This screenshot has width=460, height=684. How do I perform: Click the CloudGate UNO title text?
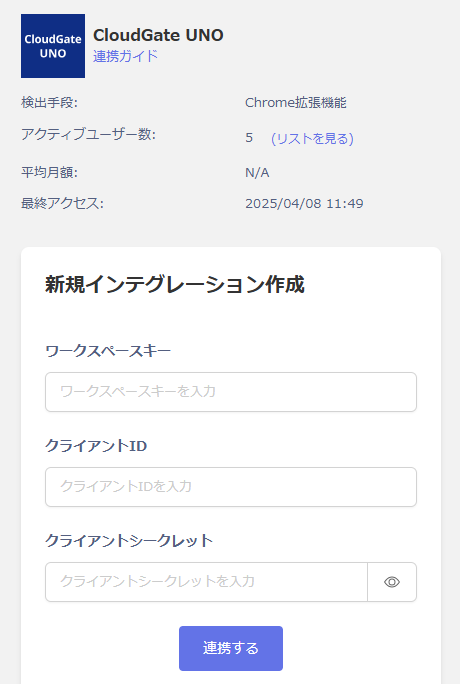[x=158, y=35]
